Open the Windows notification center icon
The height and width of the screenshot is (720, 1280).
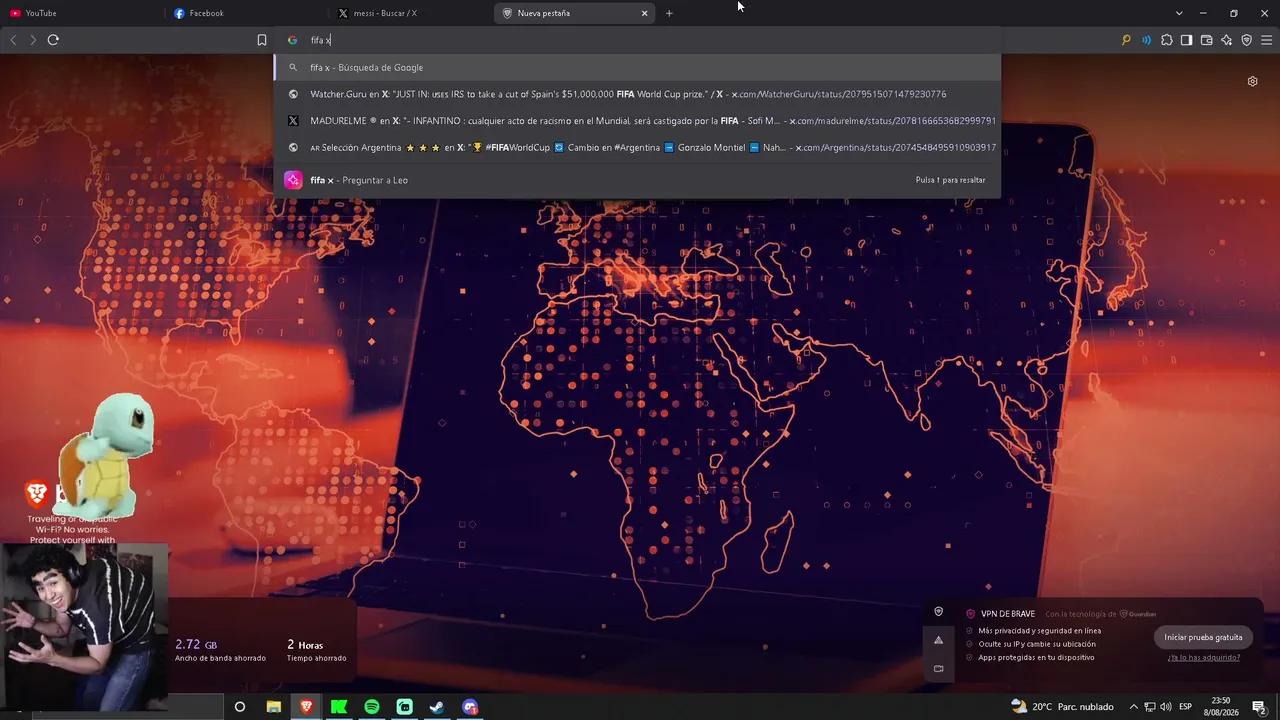(1259, 707)
